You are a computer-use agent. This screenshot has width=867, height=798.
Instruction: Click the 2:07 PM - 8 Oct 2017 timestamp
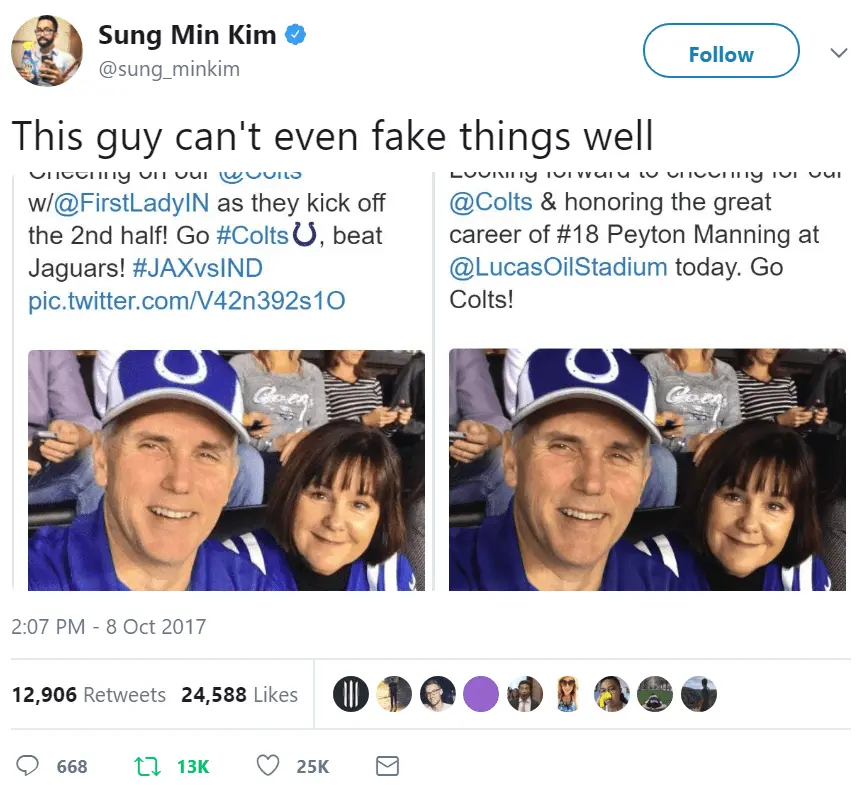109,627
